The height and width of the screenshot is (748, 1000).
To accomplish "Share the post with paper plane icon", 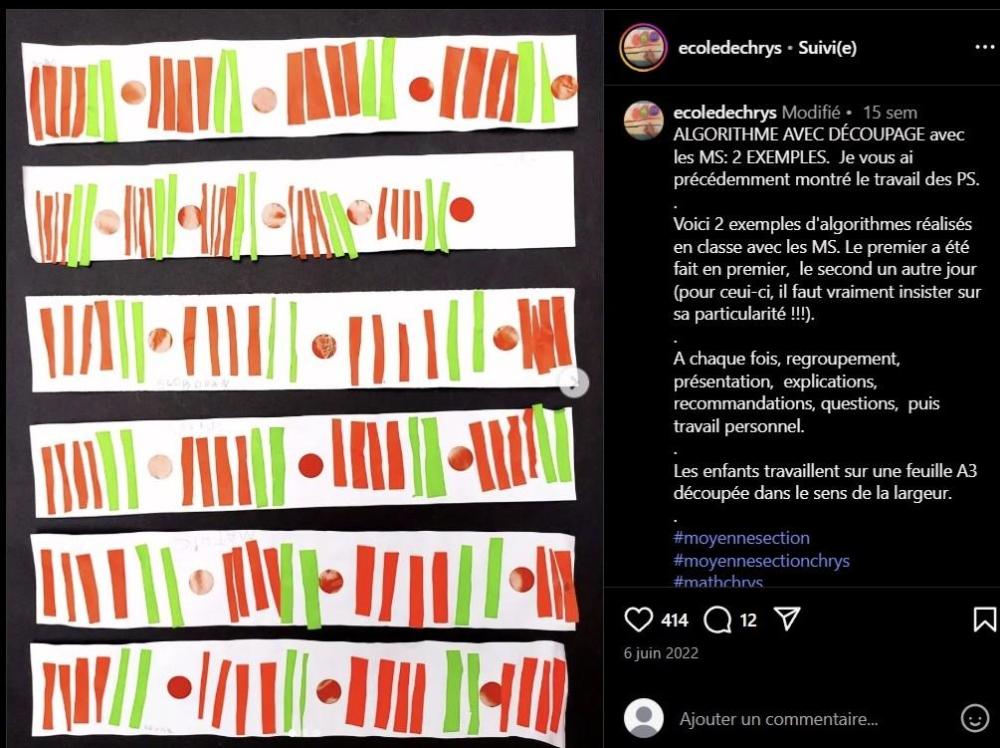I will tap(786, 619).
